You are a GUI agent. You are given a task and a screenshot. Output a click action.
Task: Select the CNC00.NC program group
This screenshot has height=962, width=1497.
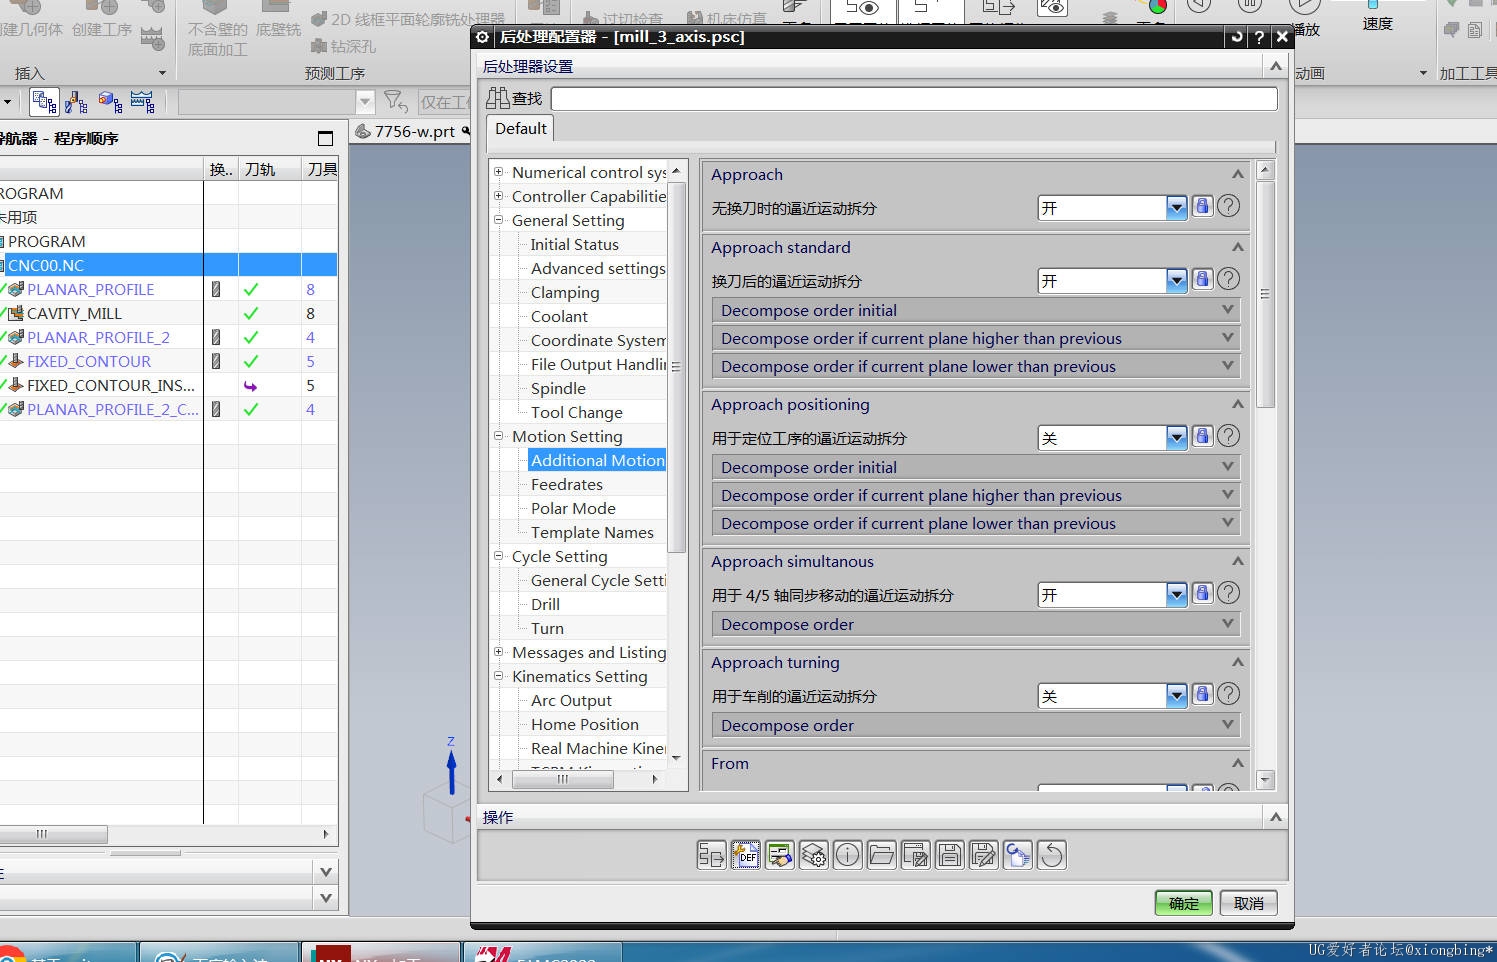pos(46,265)
